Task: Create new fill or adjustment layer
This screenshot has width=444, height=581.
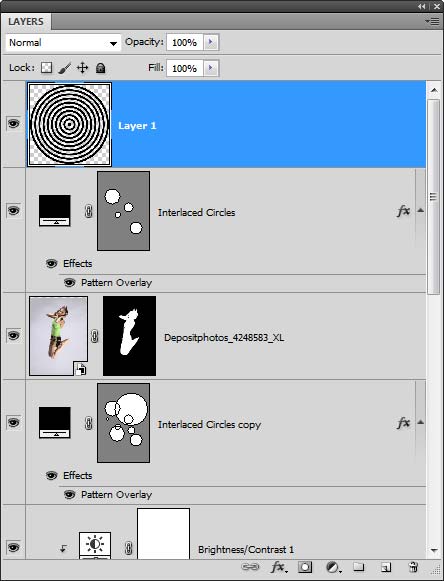Action: (333, 567)
